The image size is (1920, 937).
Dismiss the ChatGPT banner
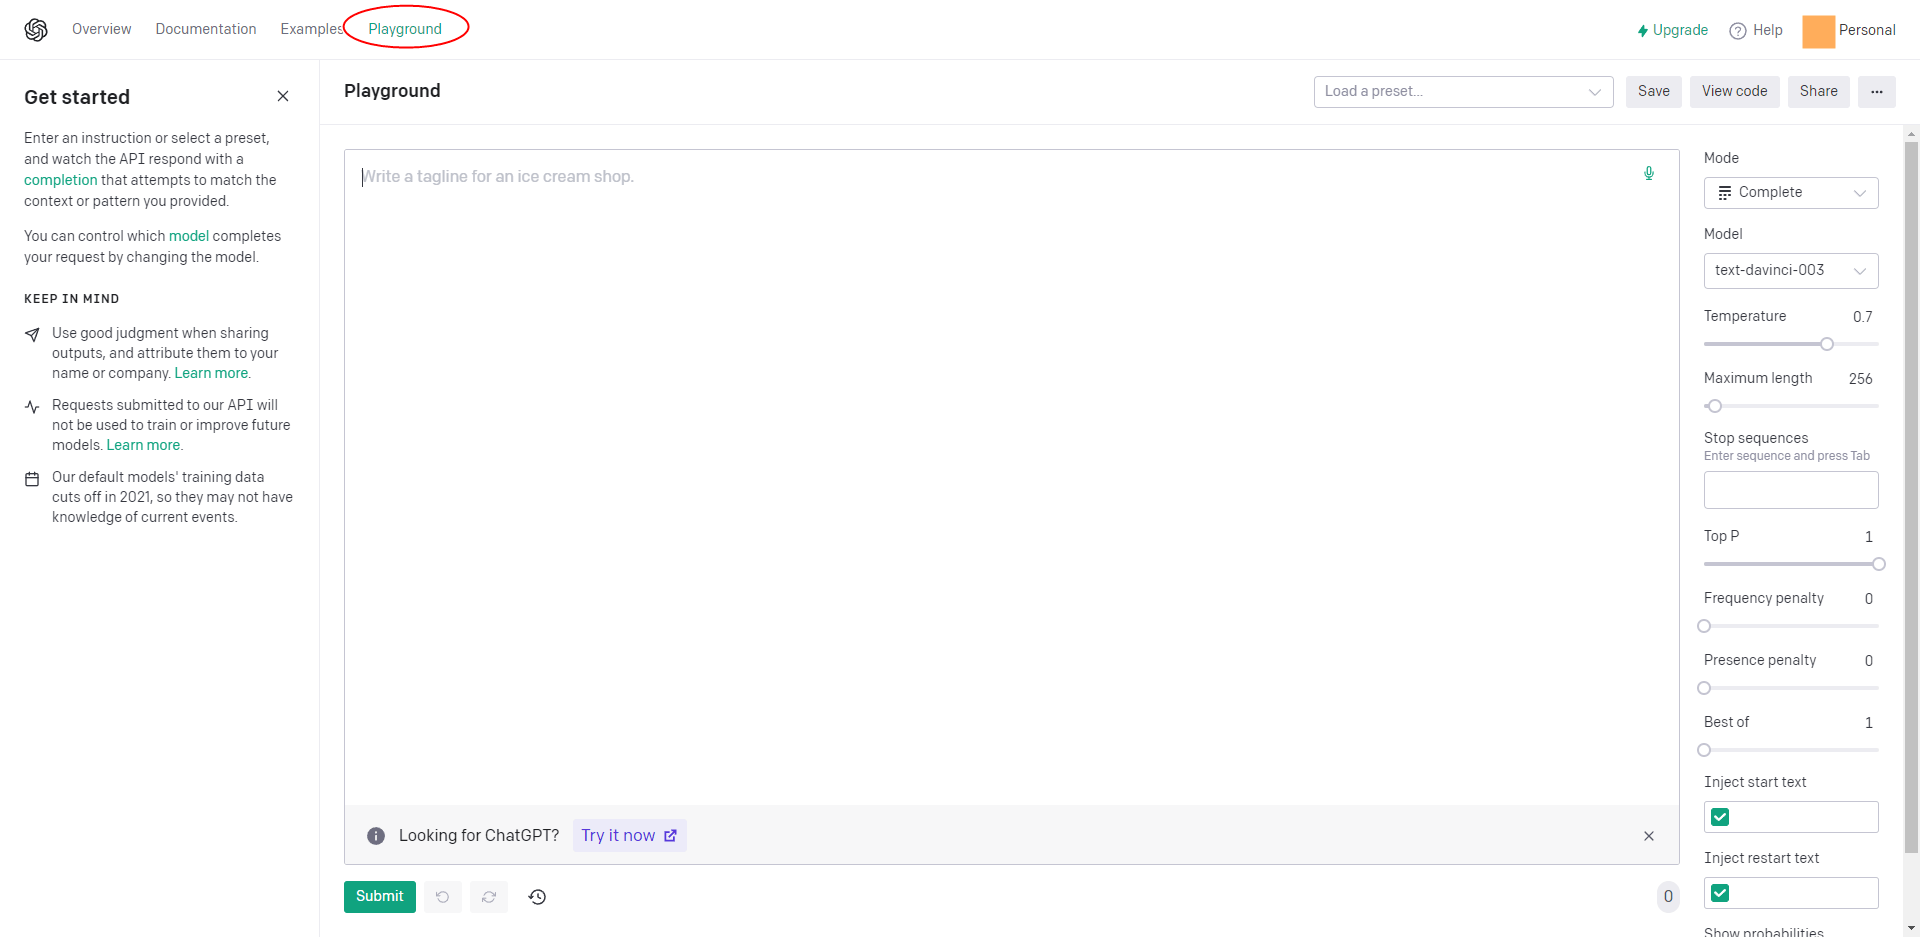tap(1648, 836)
